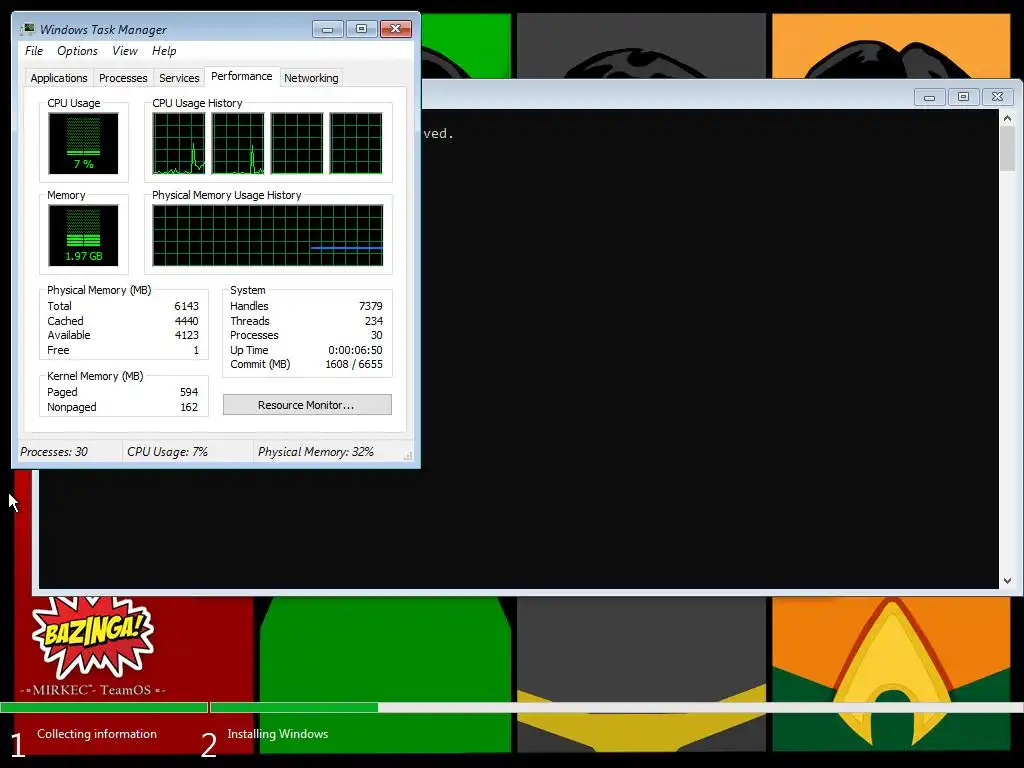Maximize the command prompt window
The image size is (1024, 768).
[x=963, y=97]
